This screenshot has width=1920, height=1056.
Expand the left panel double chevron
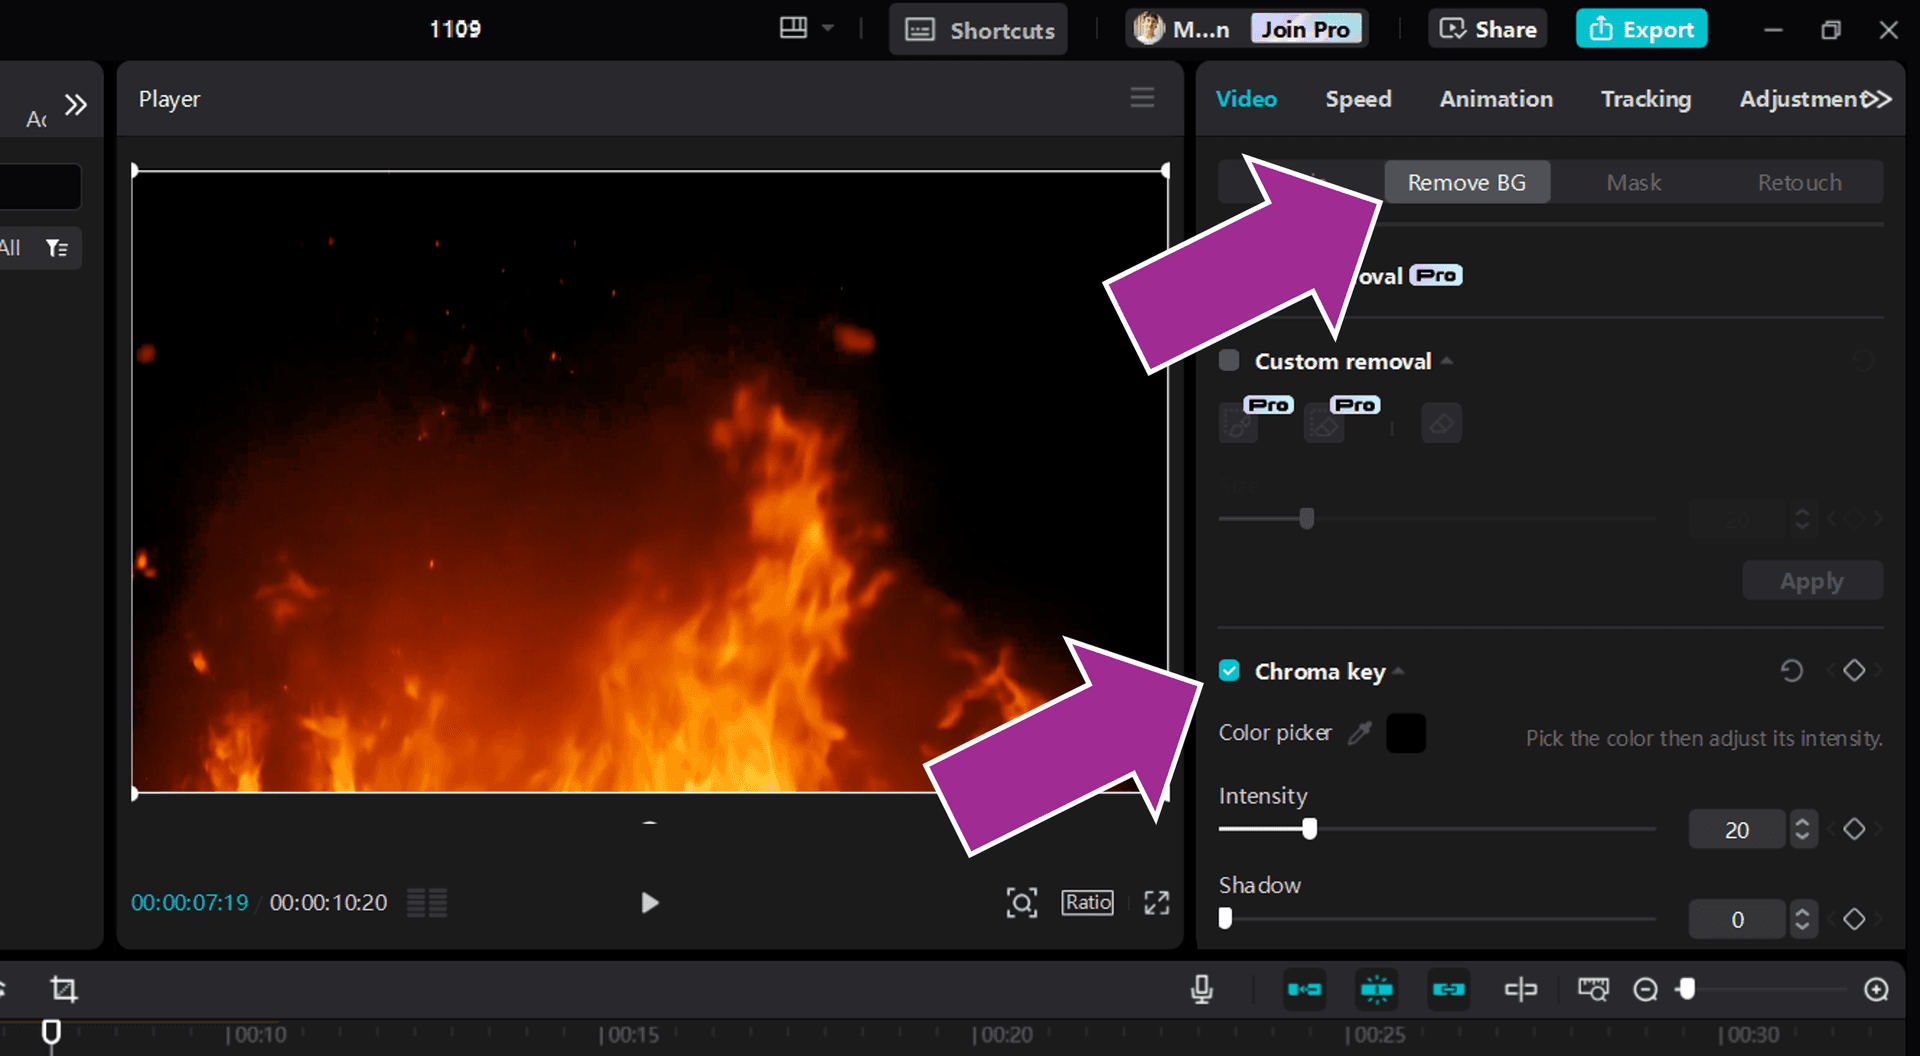coord(76,104)
